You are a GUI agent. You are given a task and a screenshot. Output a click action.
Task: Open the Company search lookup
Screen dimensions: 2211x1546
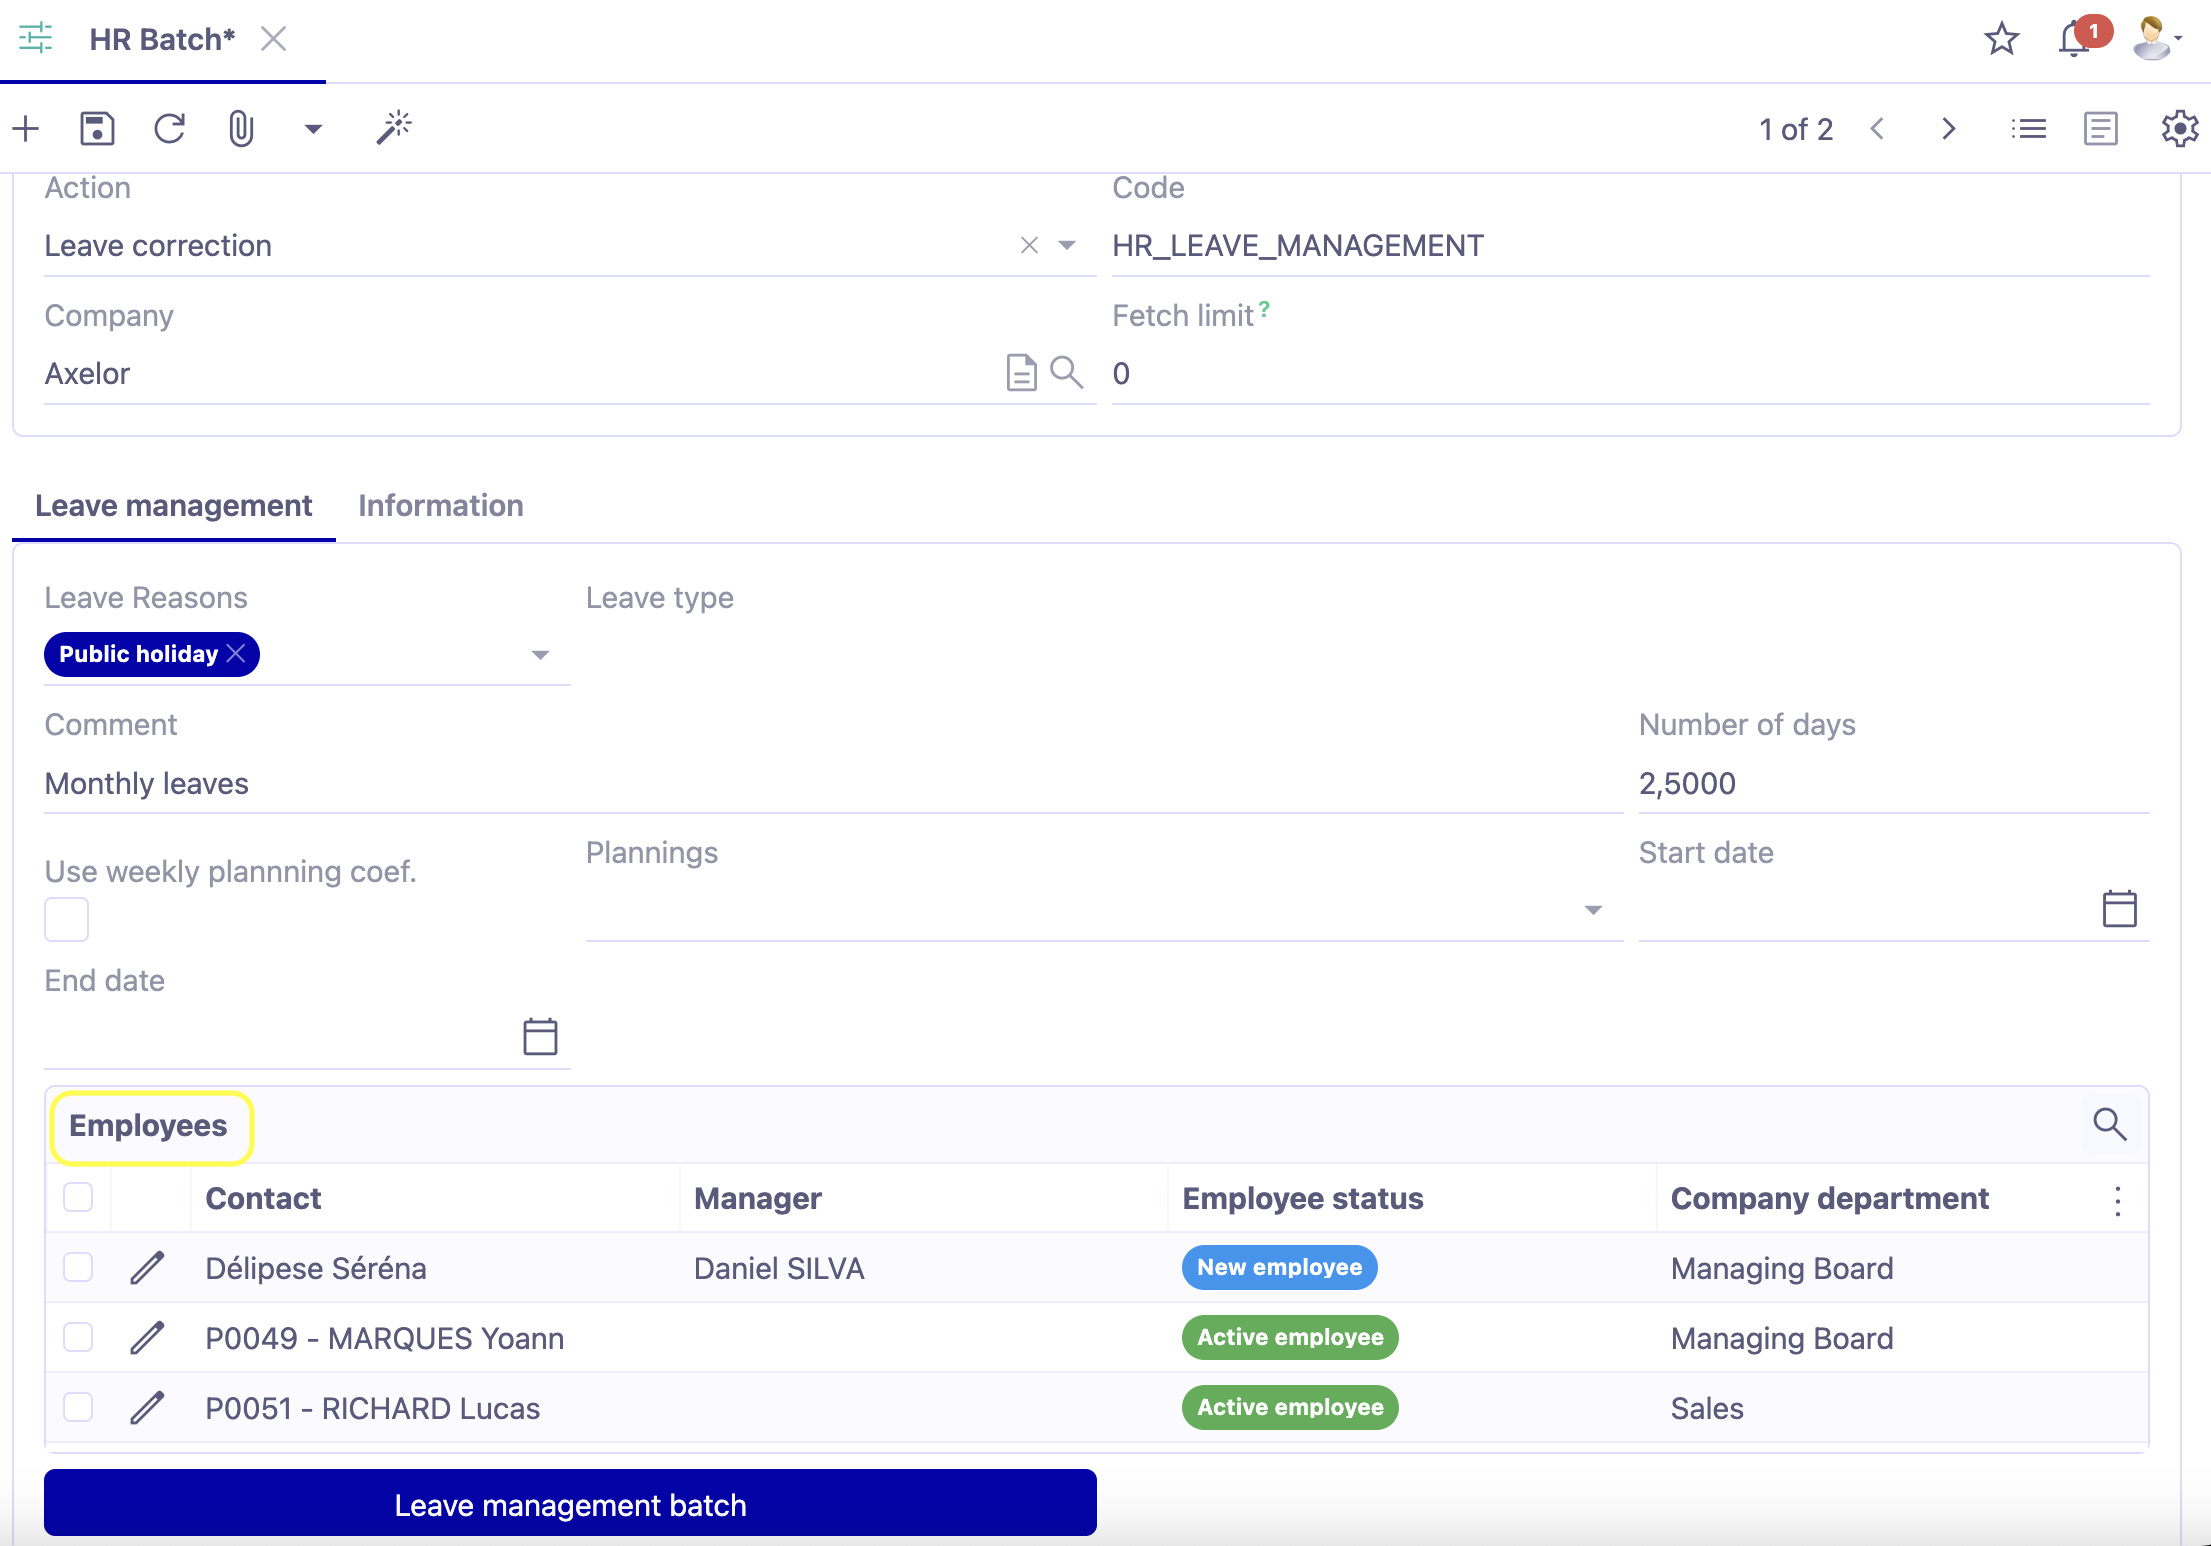click(x=1067, y=372)
